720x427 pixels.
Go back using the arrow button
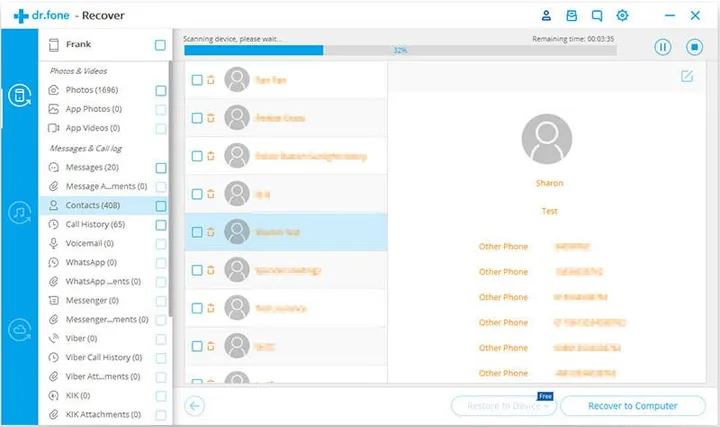195,406
